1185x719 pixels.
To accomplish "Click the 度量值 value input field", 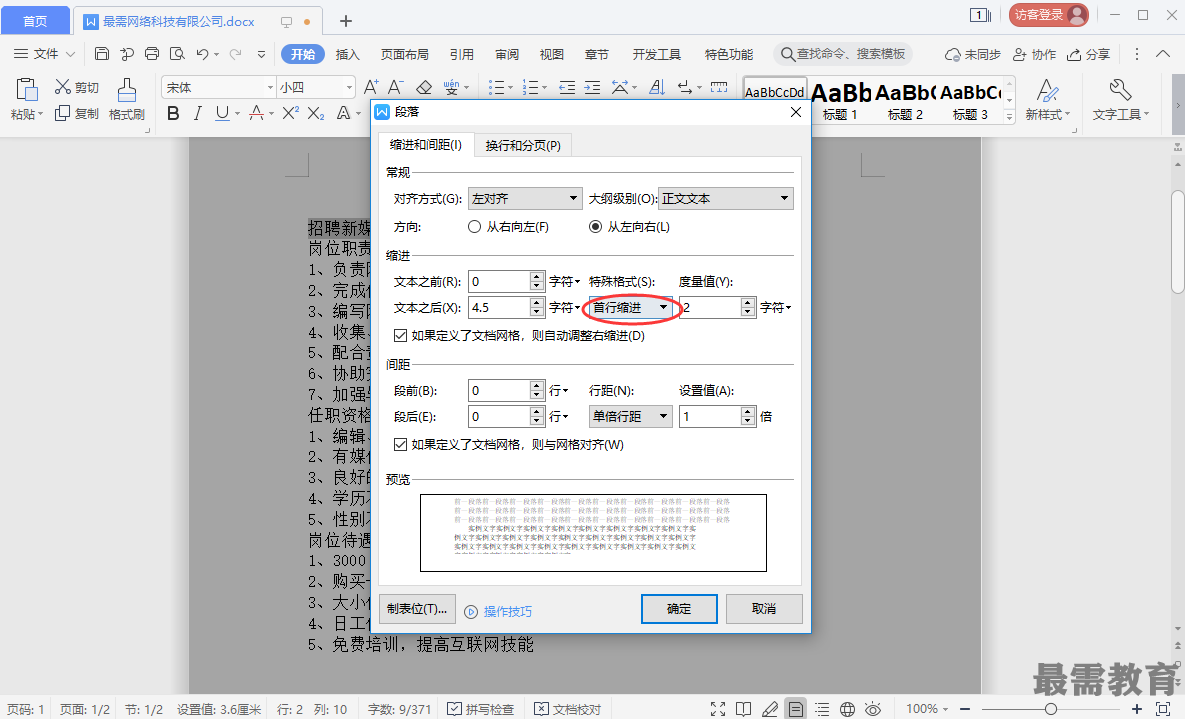I will [710, 308].
